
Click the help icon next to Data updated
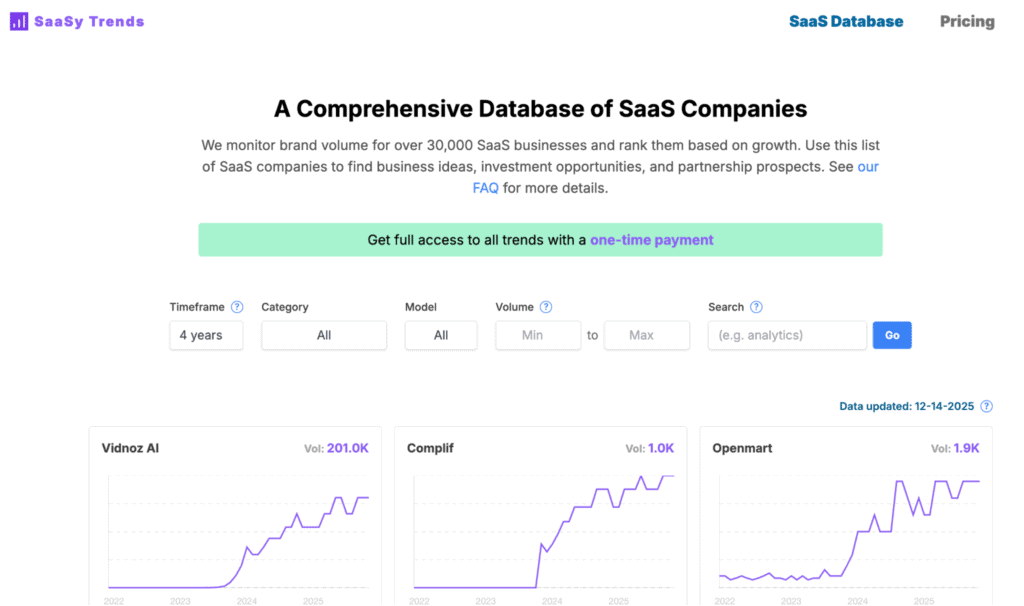[x=986, y=406]
